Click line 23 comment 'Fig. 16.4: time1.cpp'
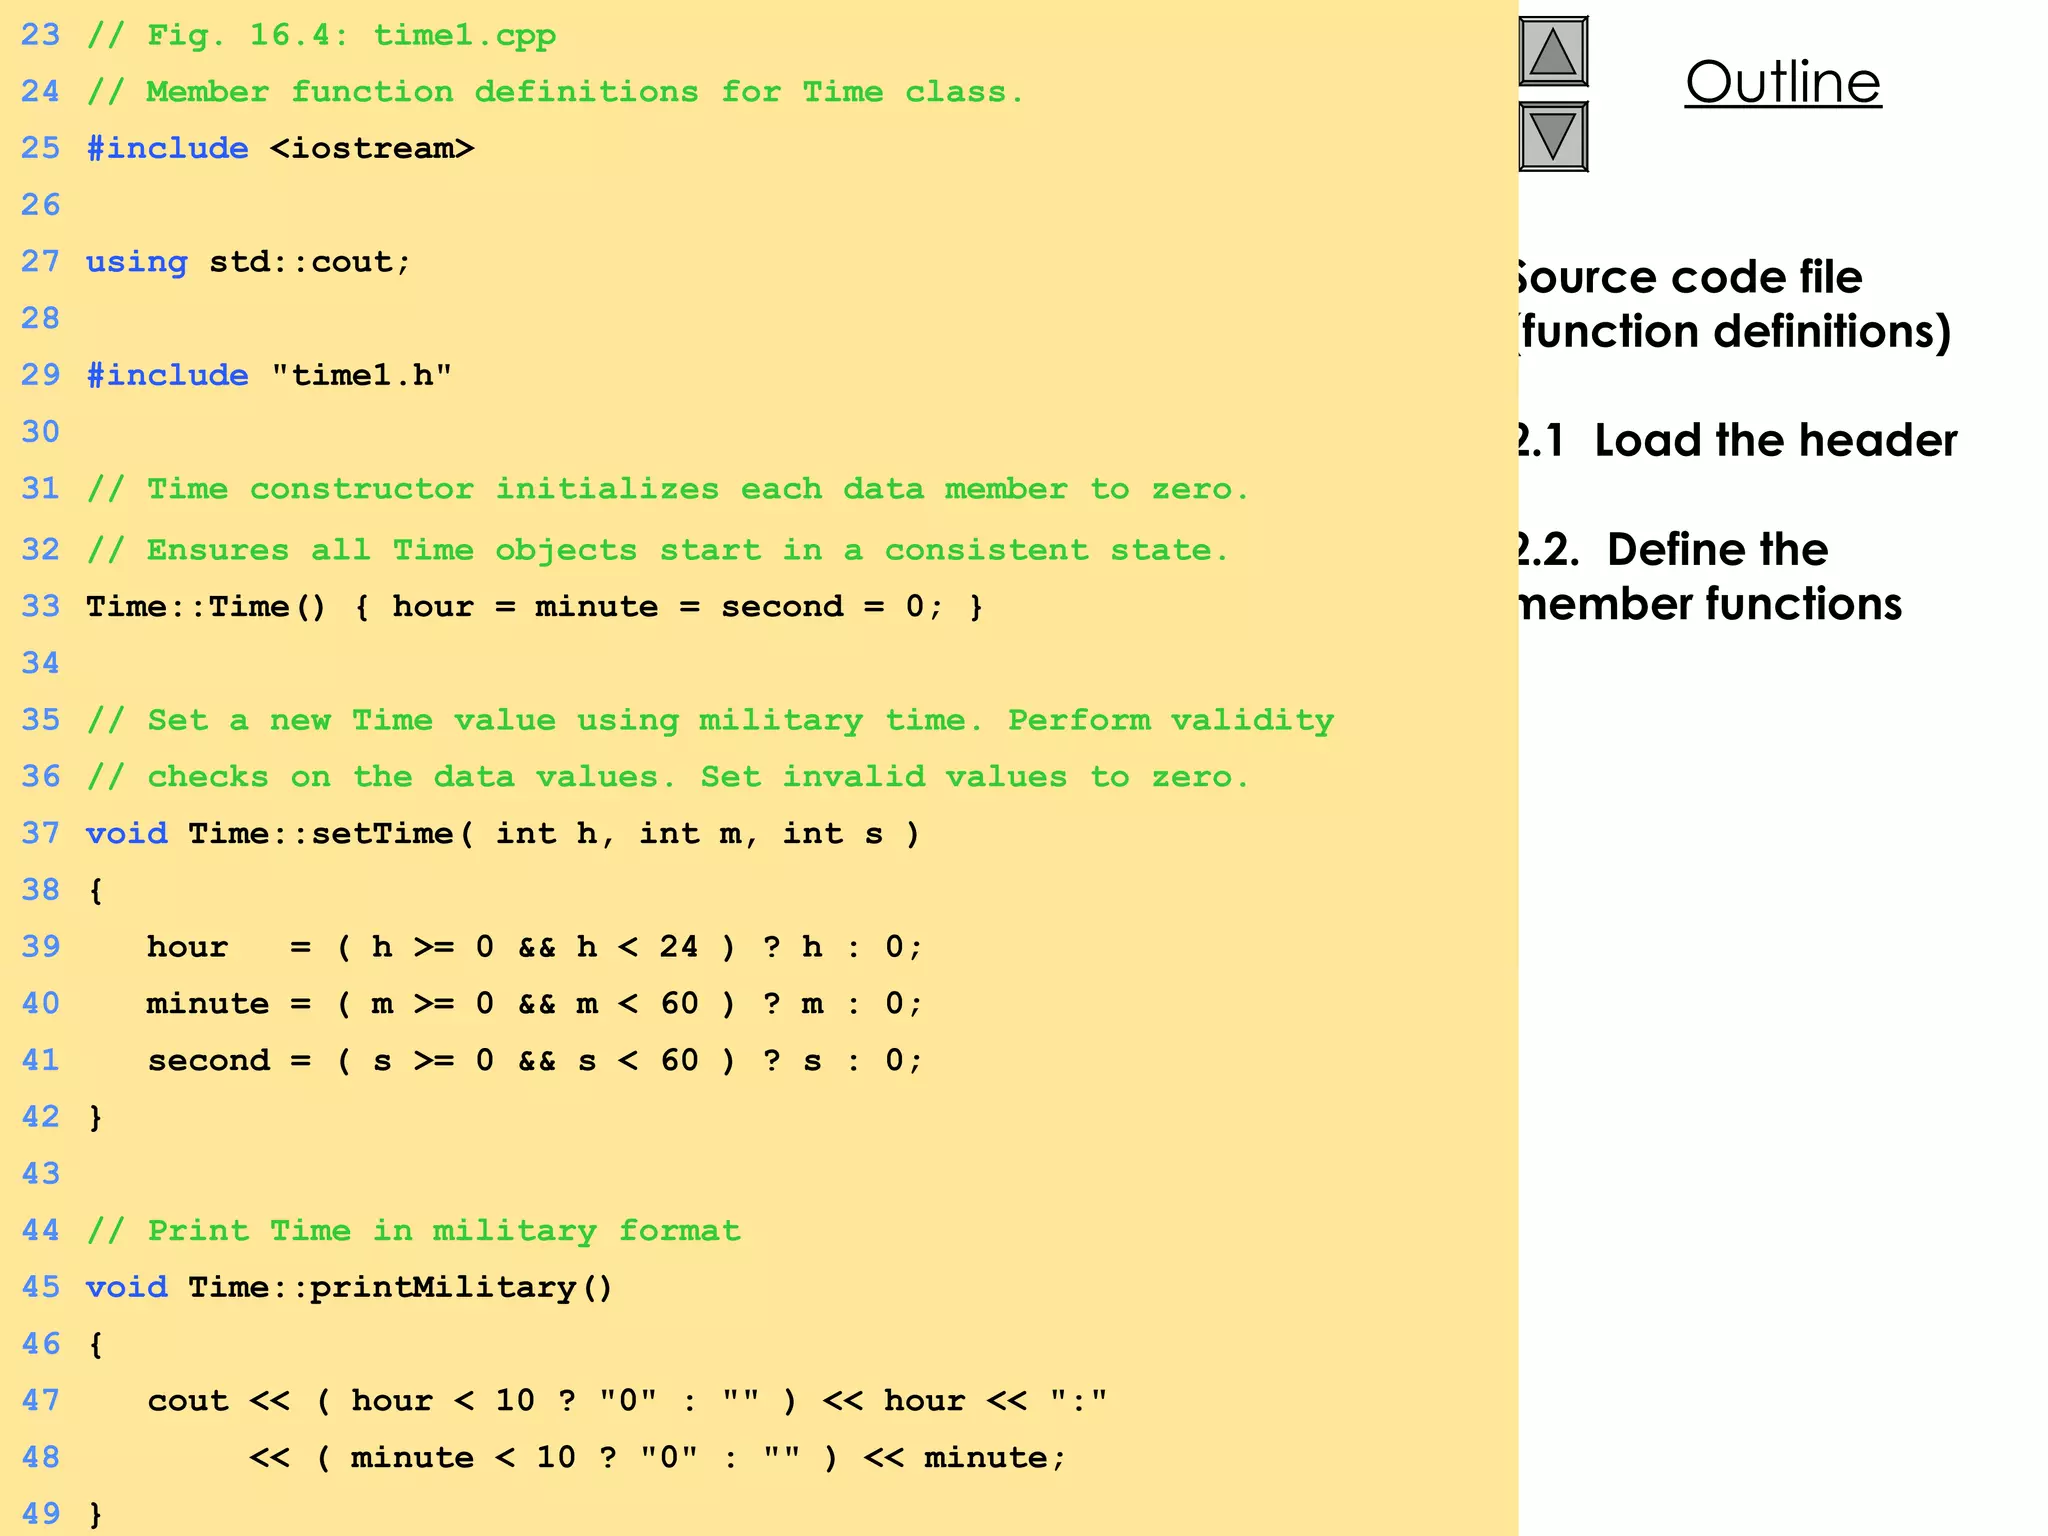This screenshot has width=2048, height=1536. pos(321,36)
